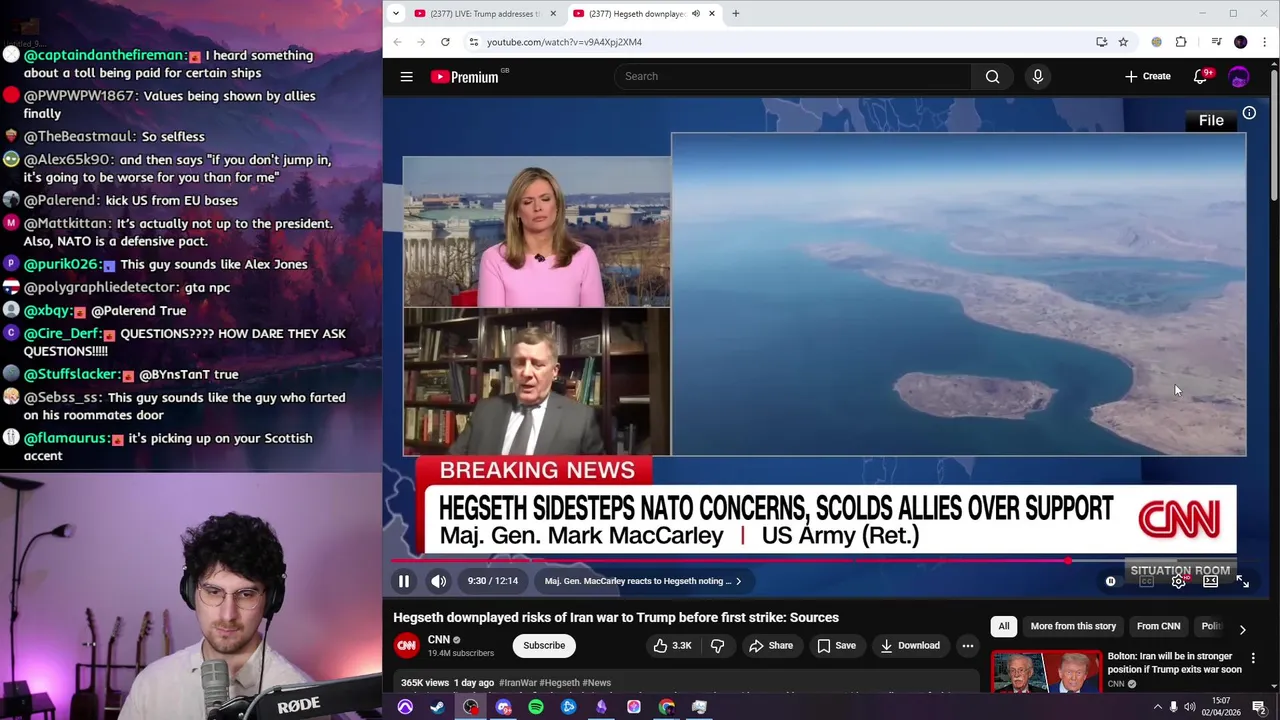1280x720 pixels.
Task: Open YouTube notifications bell
Action: tap(1201, 76)
